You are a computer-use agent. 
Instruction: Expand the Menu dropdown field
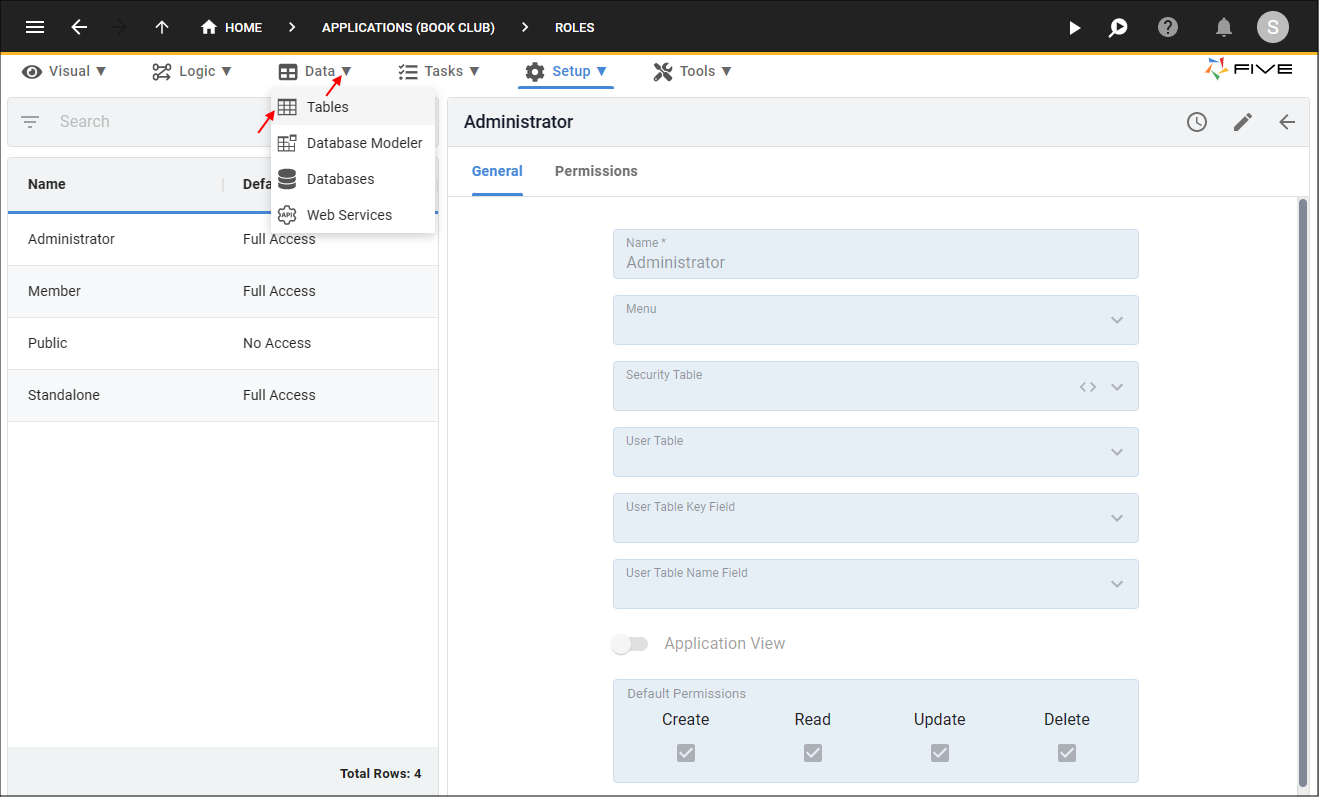[1117, 320]
